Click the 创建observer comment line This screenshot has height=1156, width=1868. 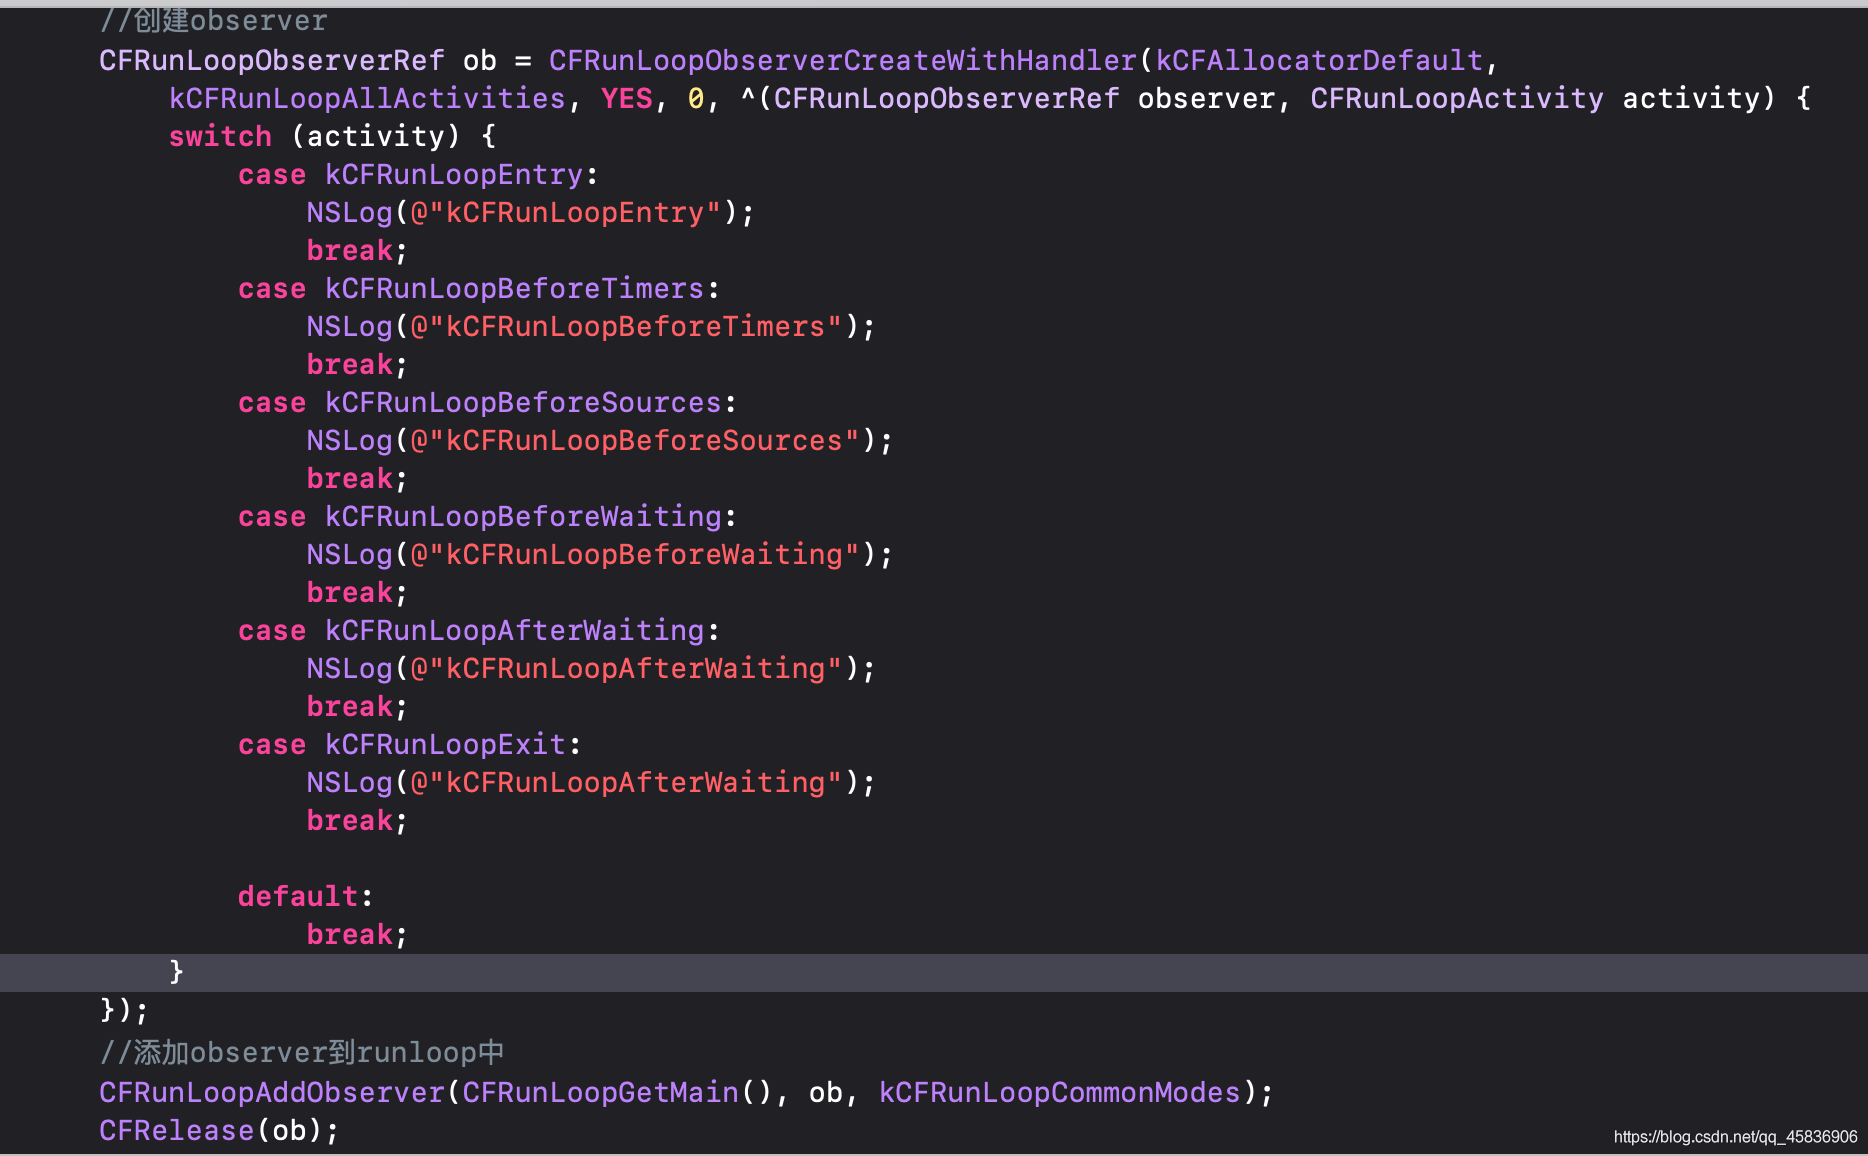tap(213, 20)
